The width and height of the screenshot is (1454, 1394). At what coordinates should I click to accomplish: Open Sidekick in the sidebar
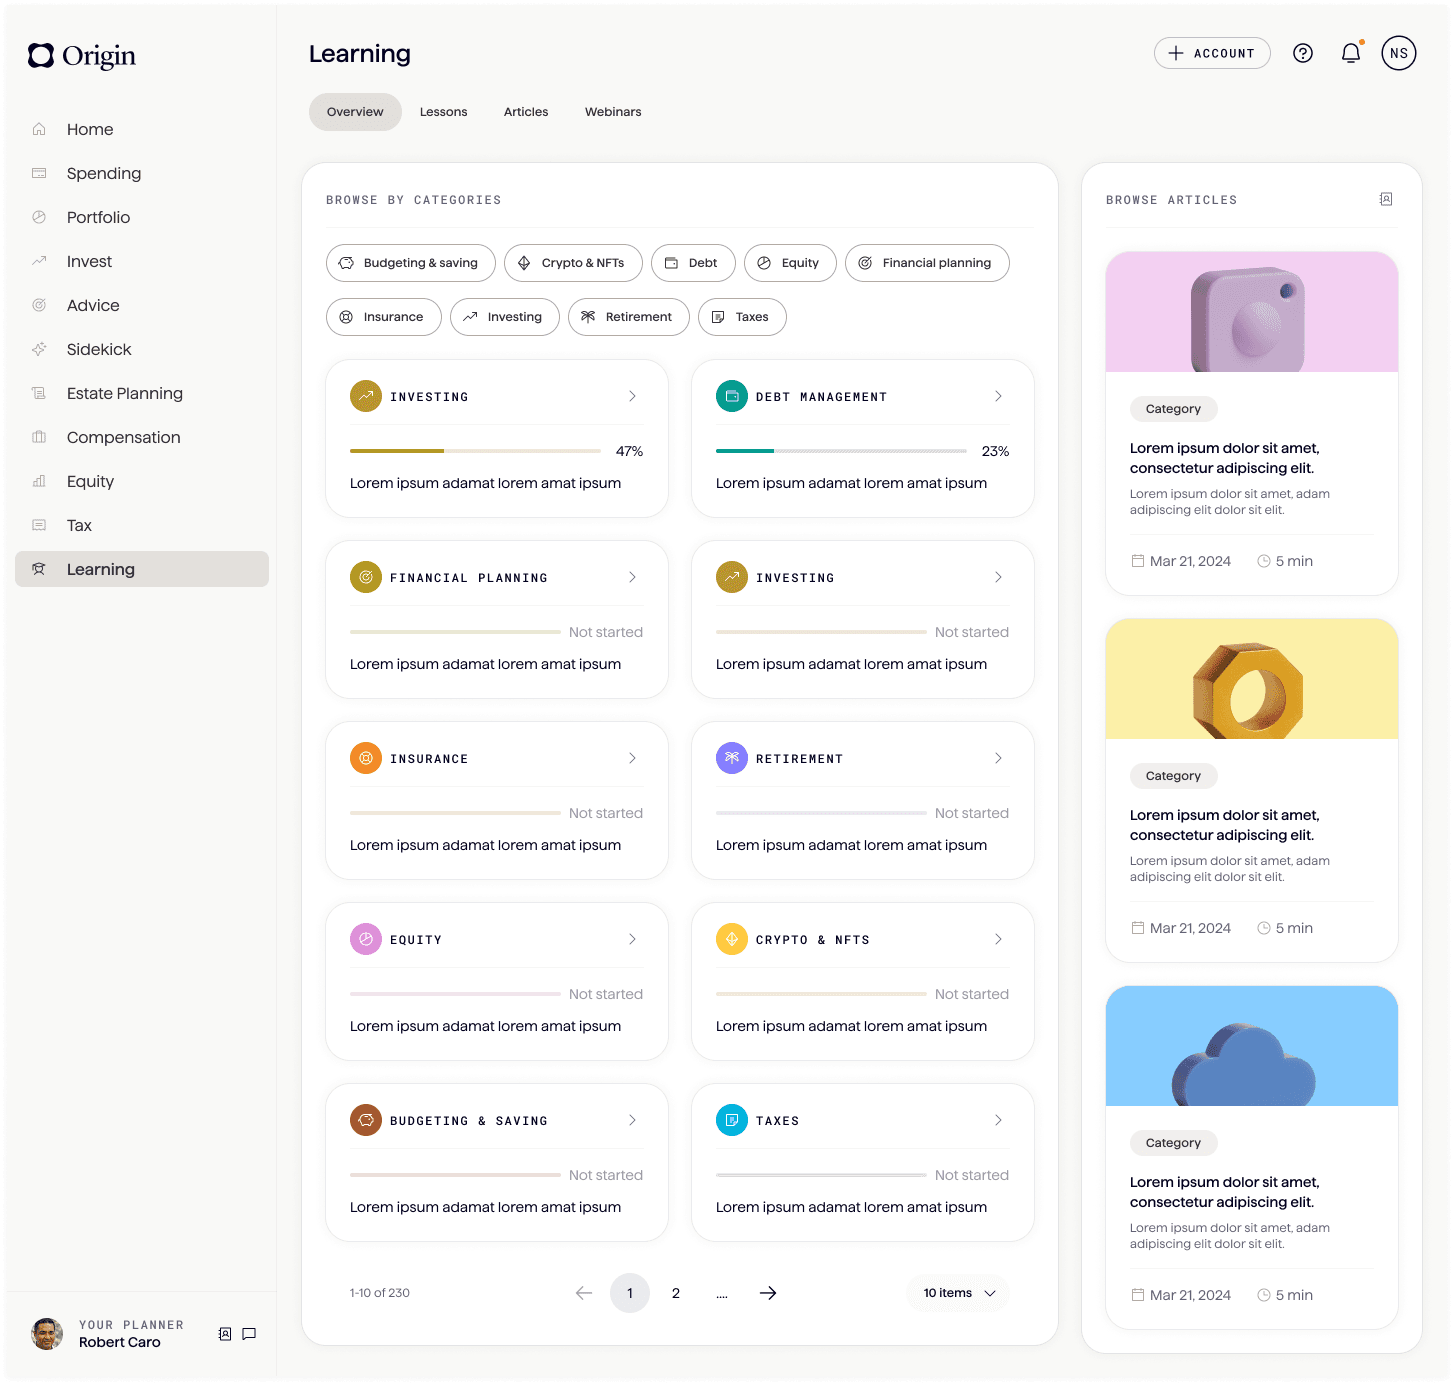(x=142, y=349)
